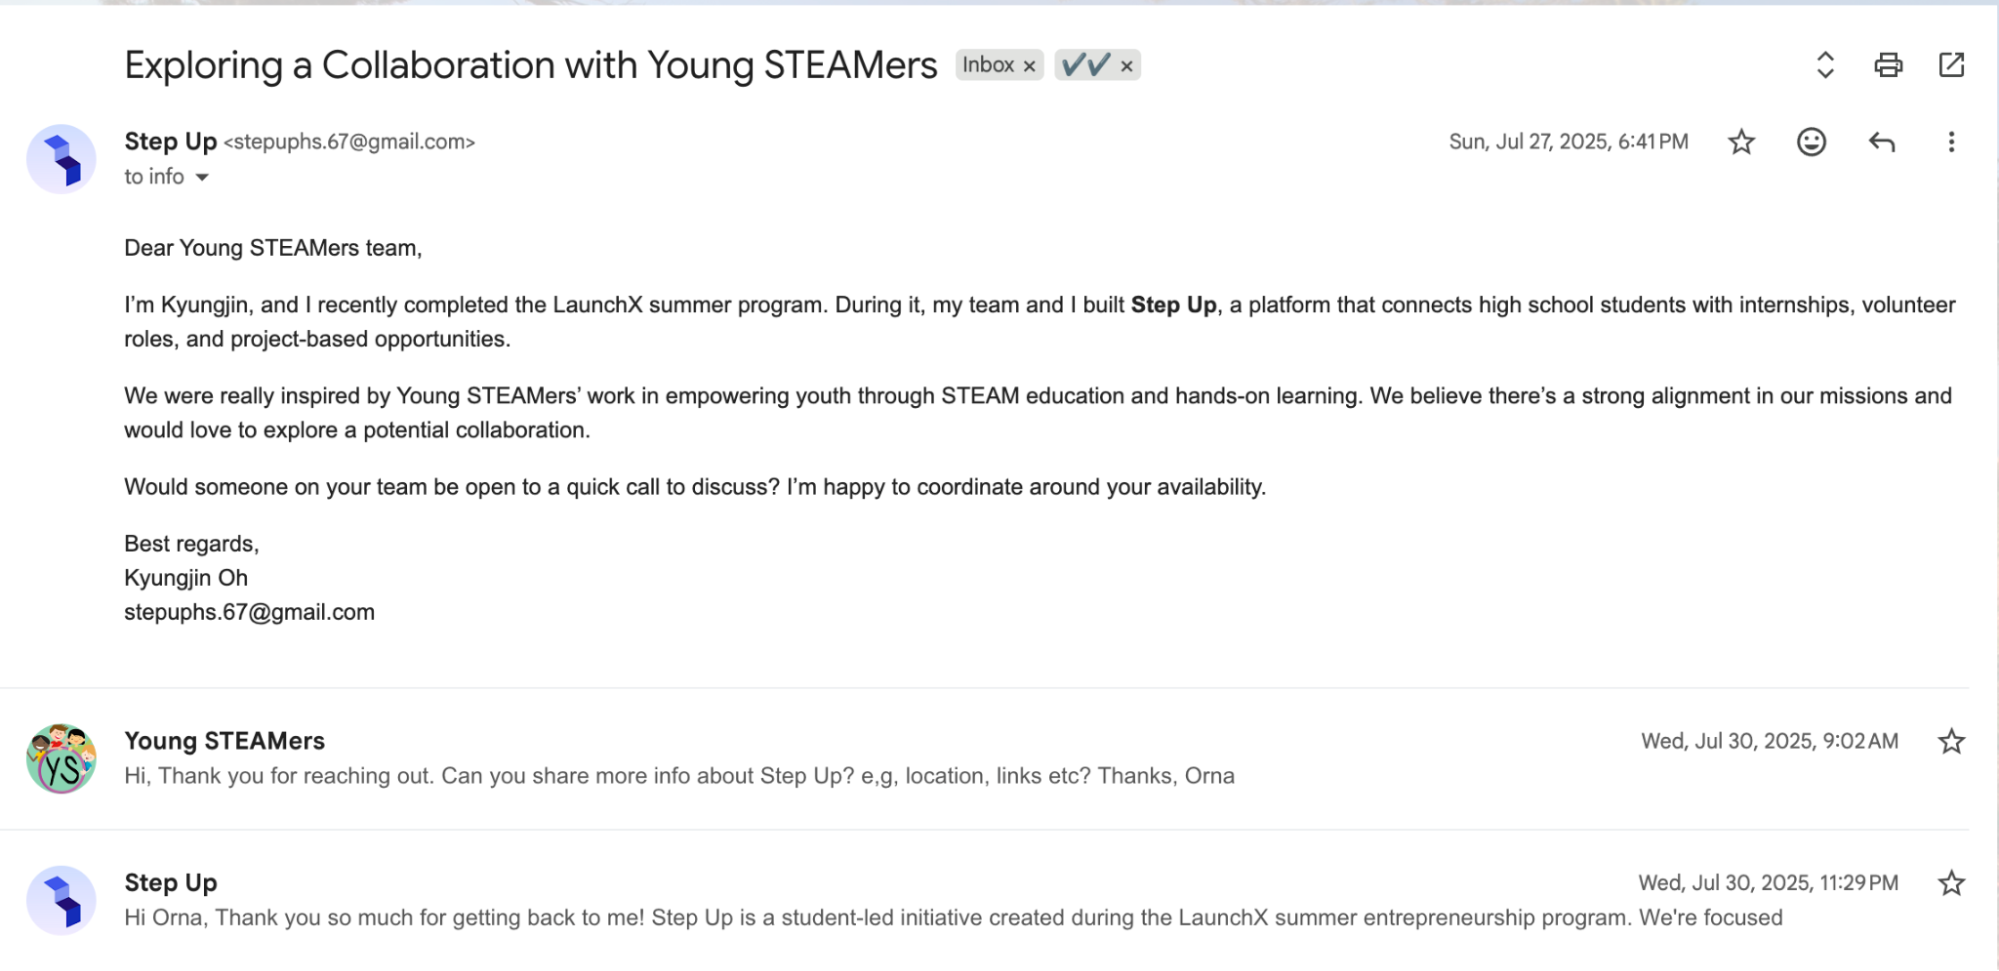1999x971 pixels.
Task: Remove the double-checkmark label
Action: (x=1126, y=66)
